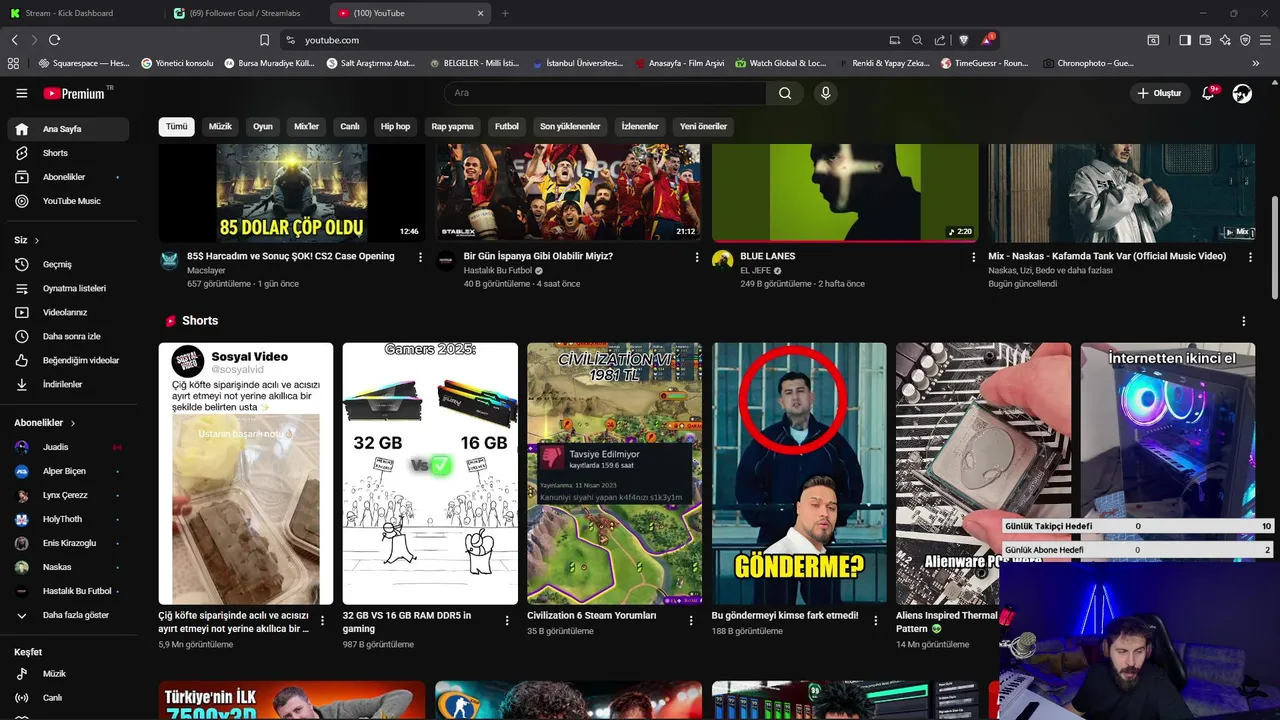This screenshot has width=1280, height=720.
Task: Select the Hip hop filter chip
Action: click(395, 127)
